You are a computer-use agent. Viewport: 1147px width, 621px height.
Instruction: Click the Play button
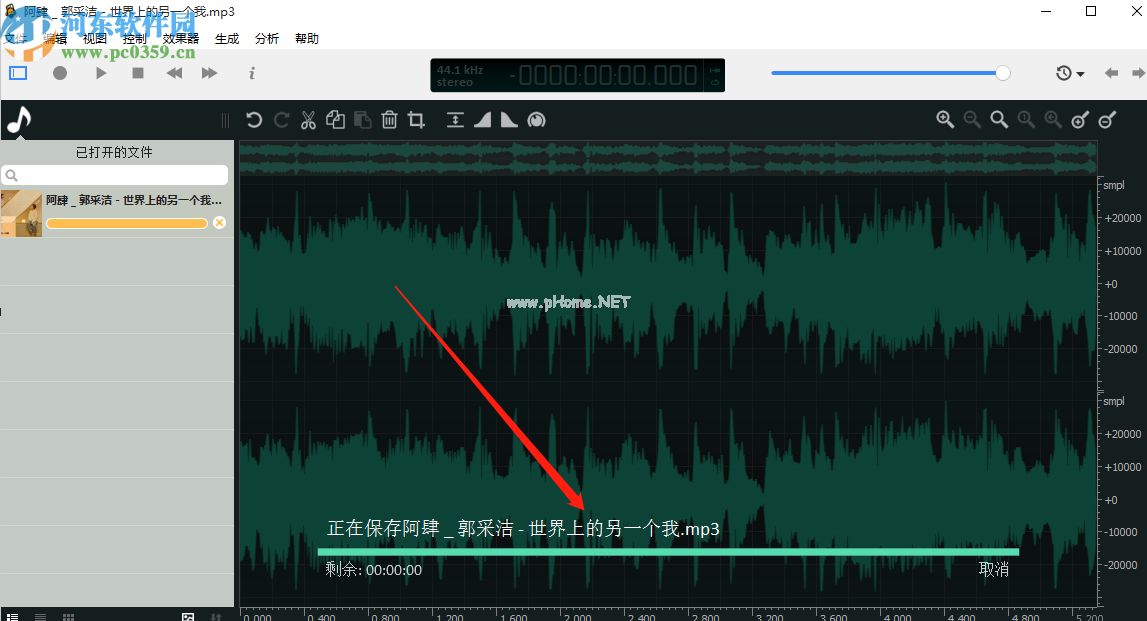pos(100,73)
